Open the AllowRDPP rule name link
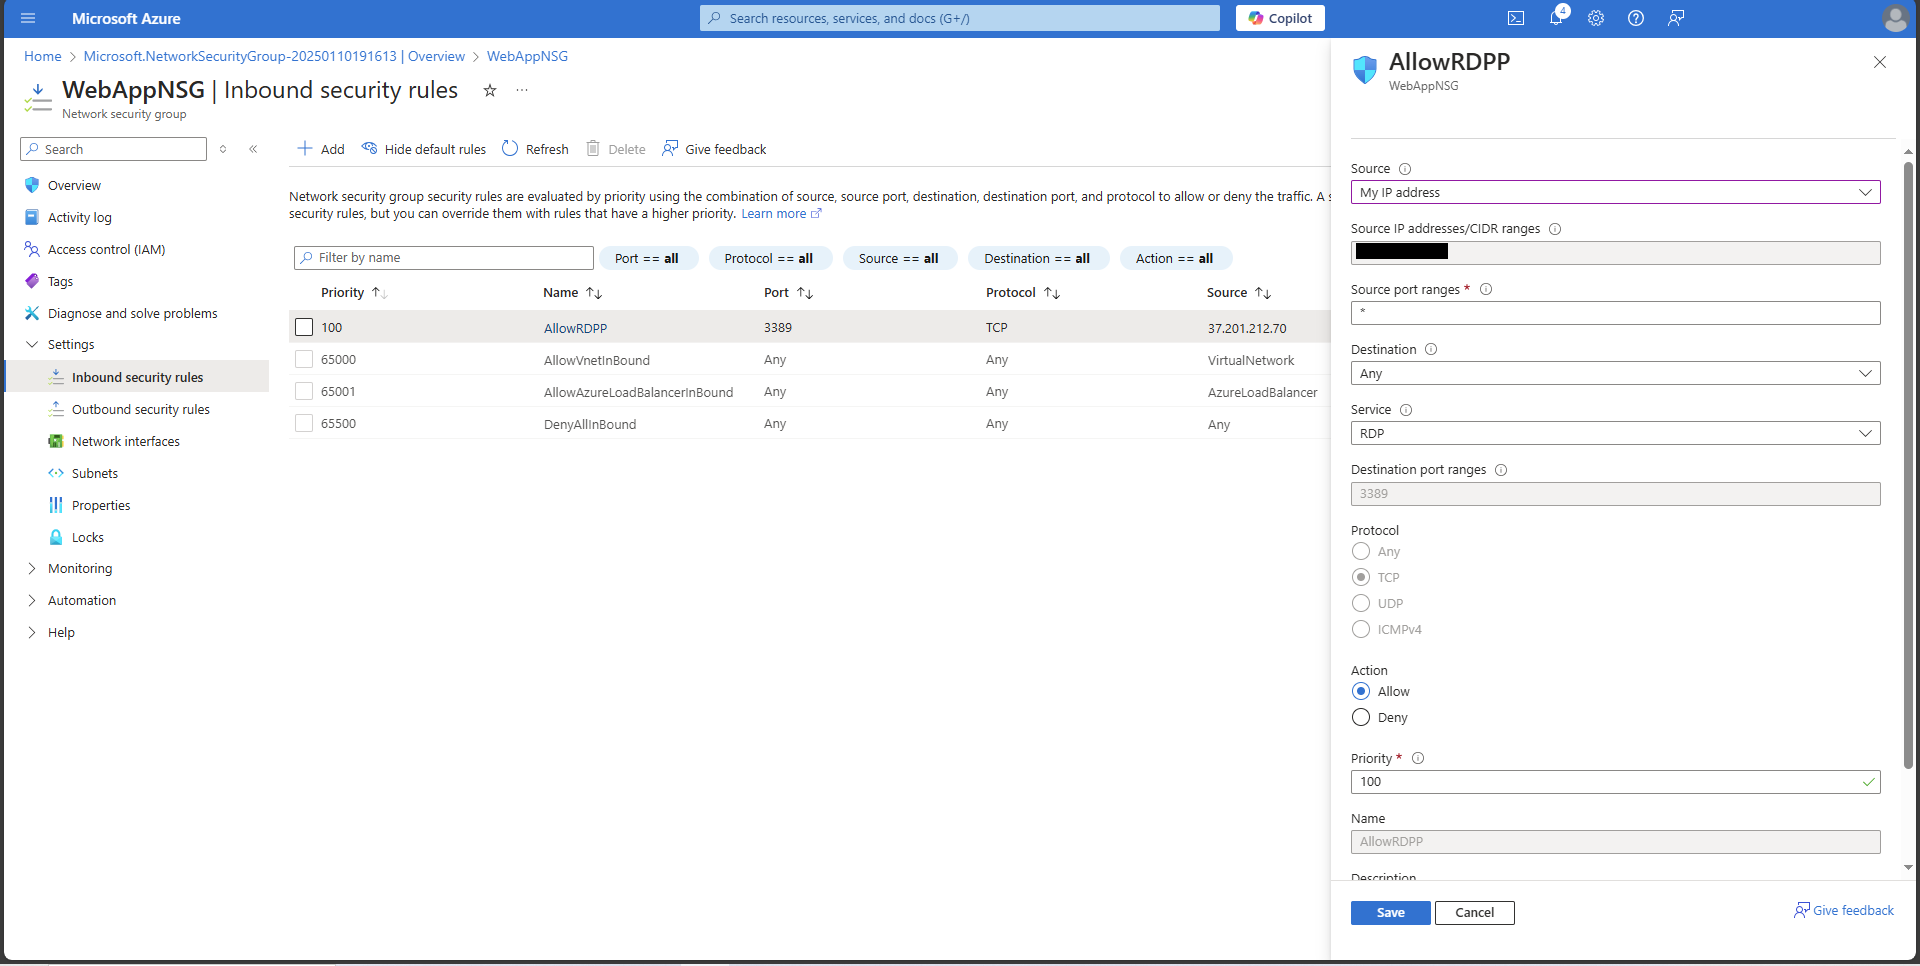 pyautogui.click(x=575, y=328)
